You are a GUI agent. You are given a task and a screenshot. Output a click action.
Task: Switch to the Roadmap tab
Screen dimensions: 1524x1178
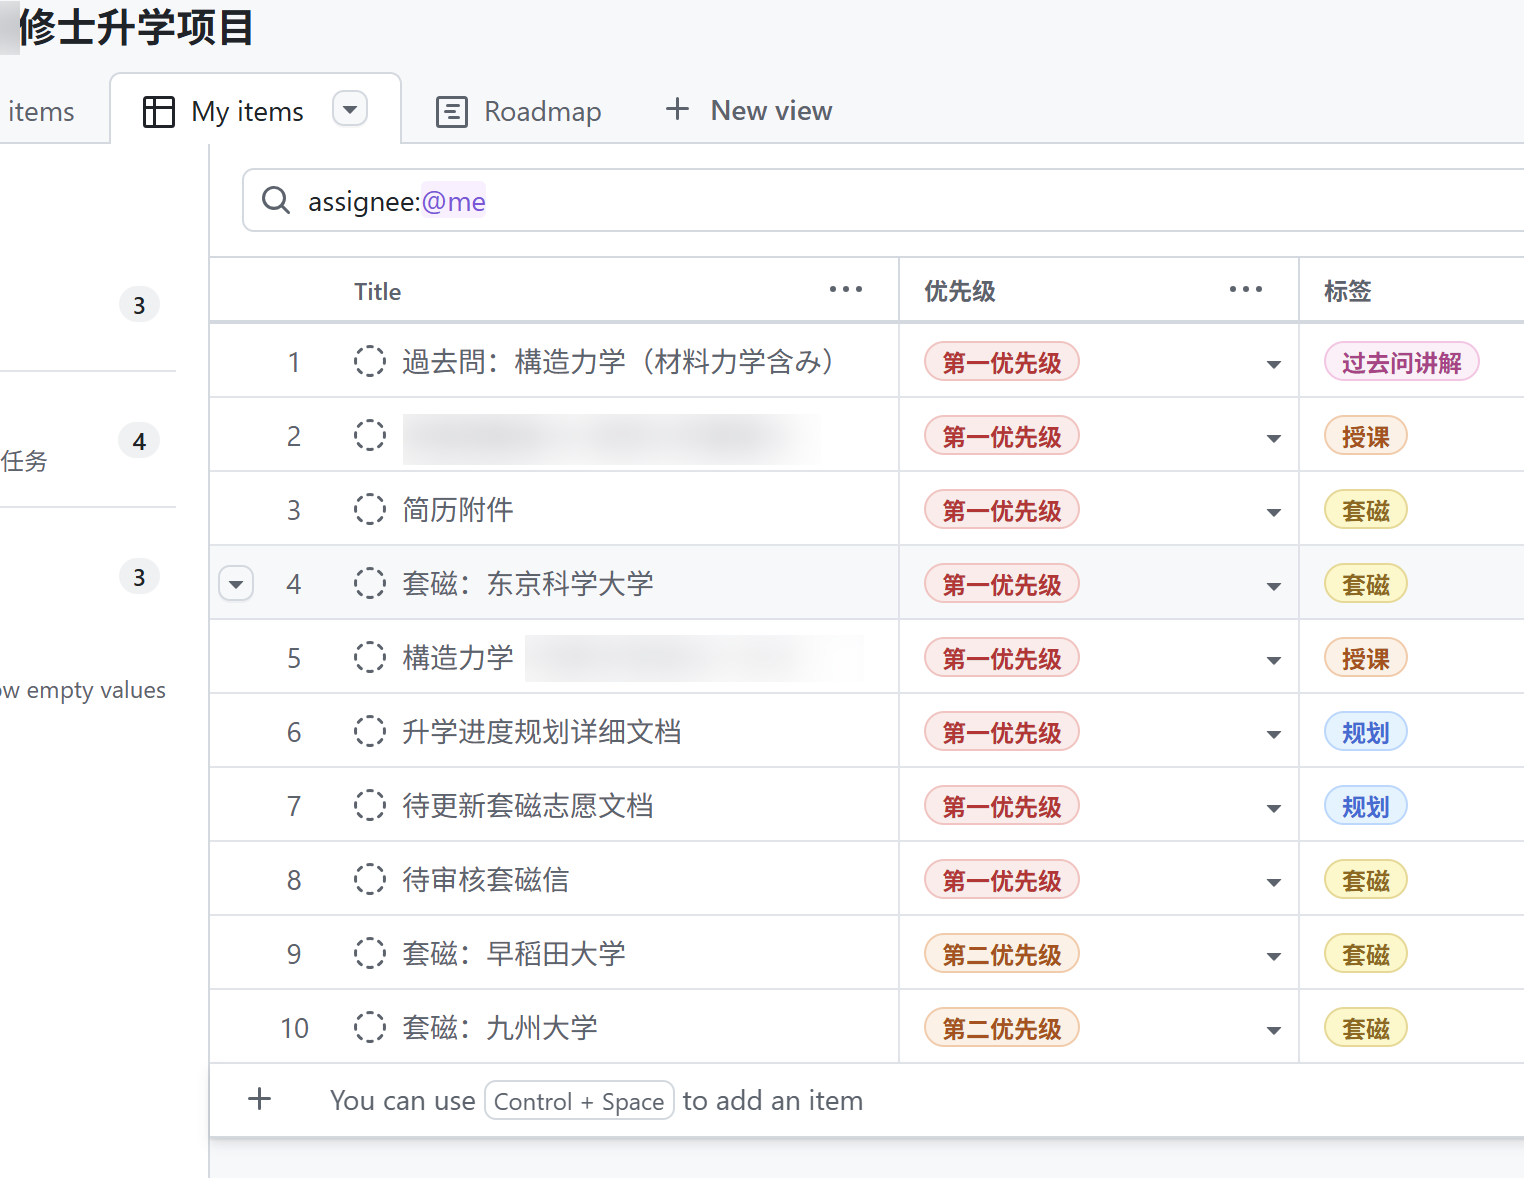point(519,111)
